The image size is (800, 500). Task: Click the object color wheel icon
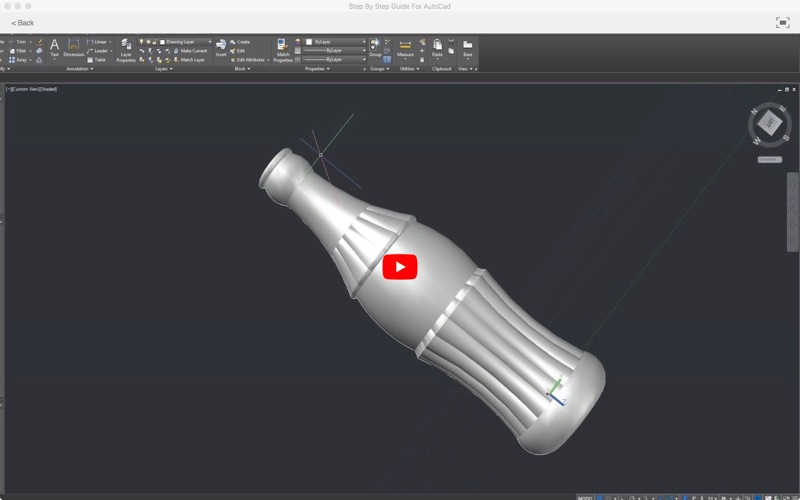pos(298,42)
